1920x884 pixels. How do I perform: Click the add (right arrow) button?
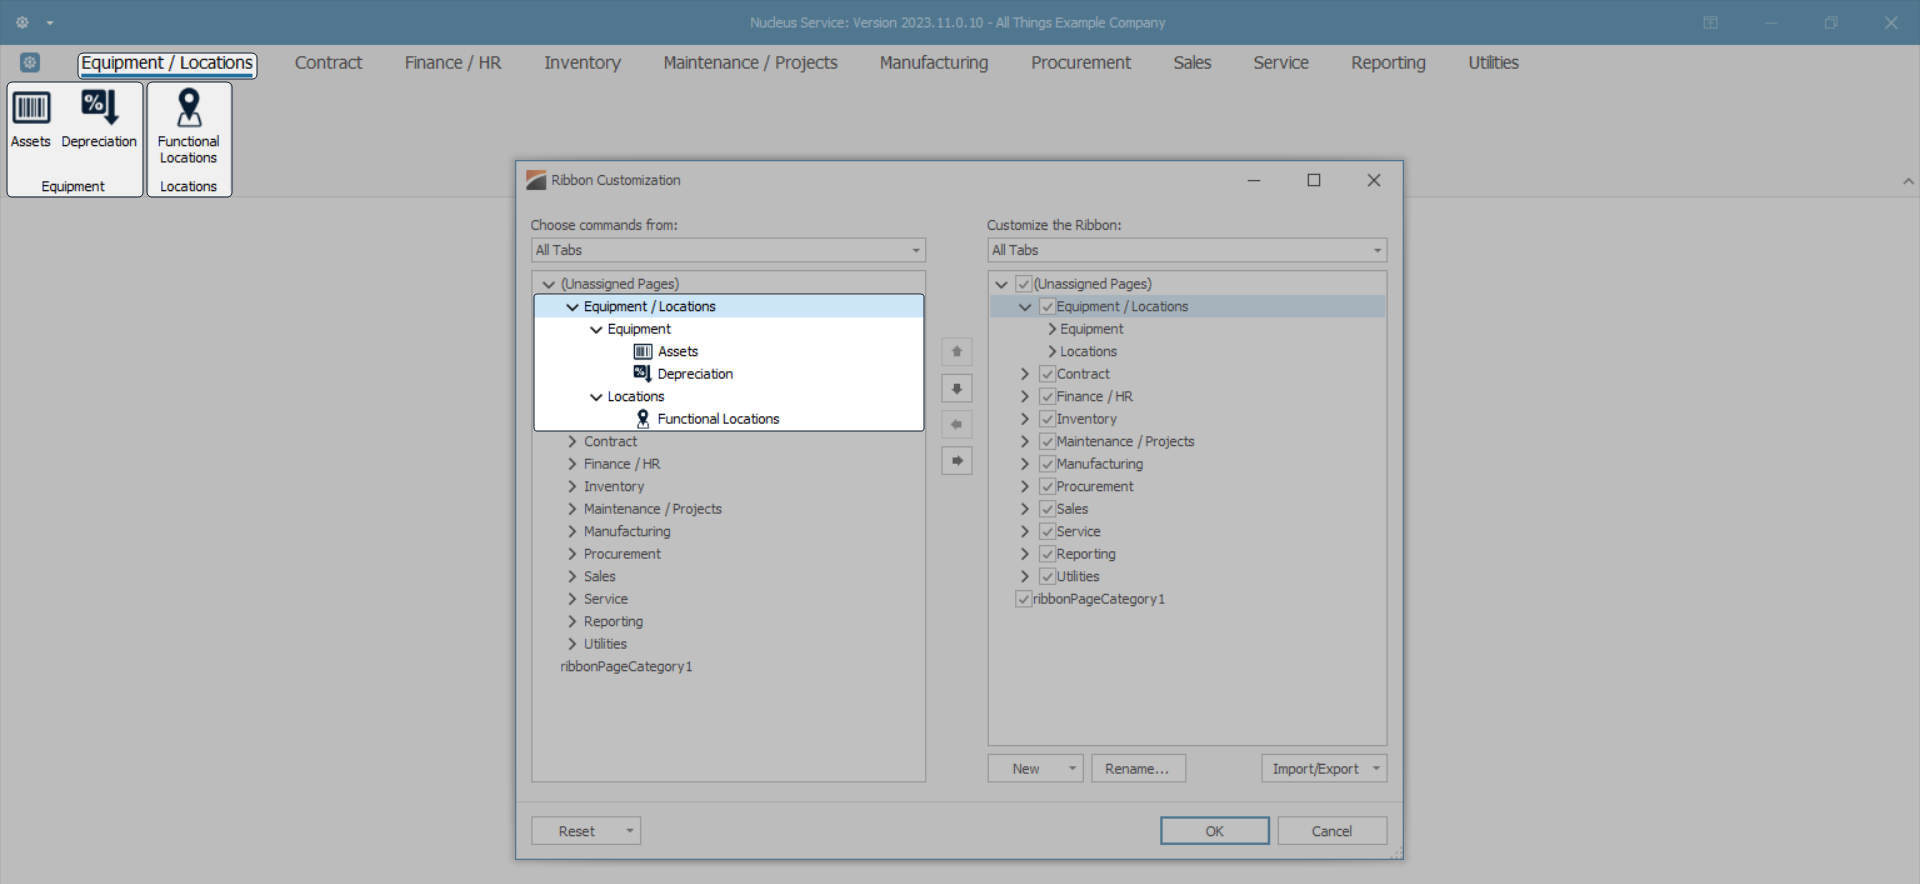pos(957,461)
